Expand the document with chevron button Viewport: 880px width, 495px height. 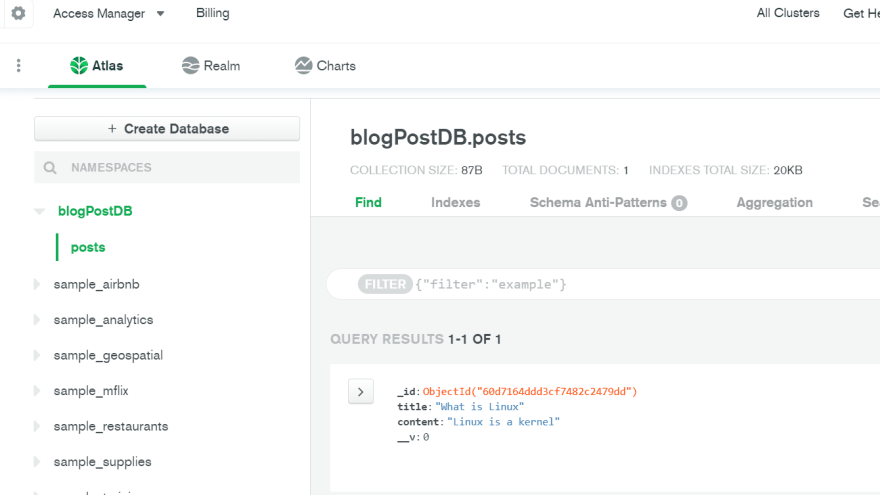coord(361,392)
